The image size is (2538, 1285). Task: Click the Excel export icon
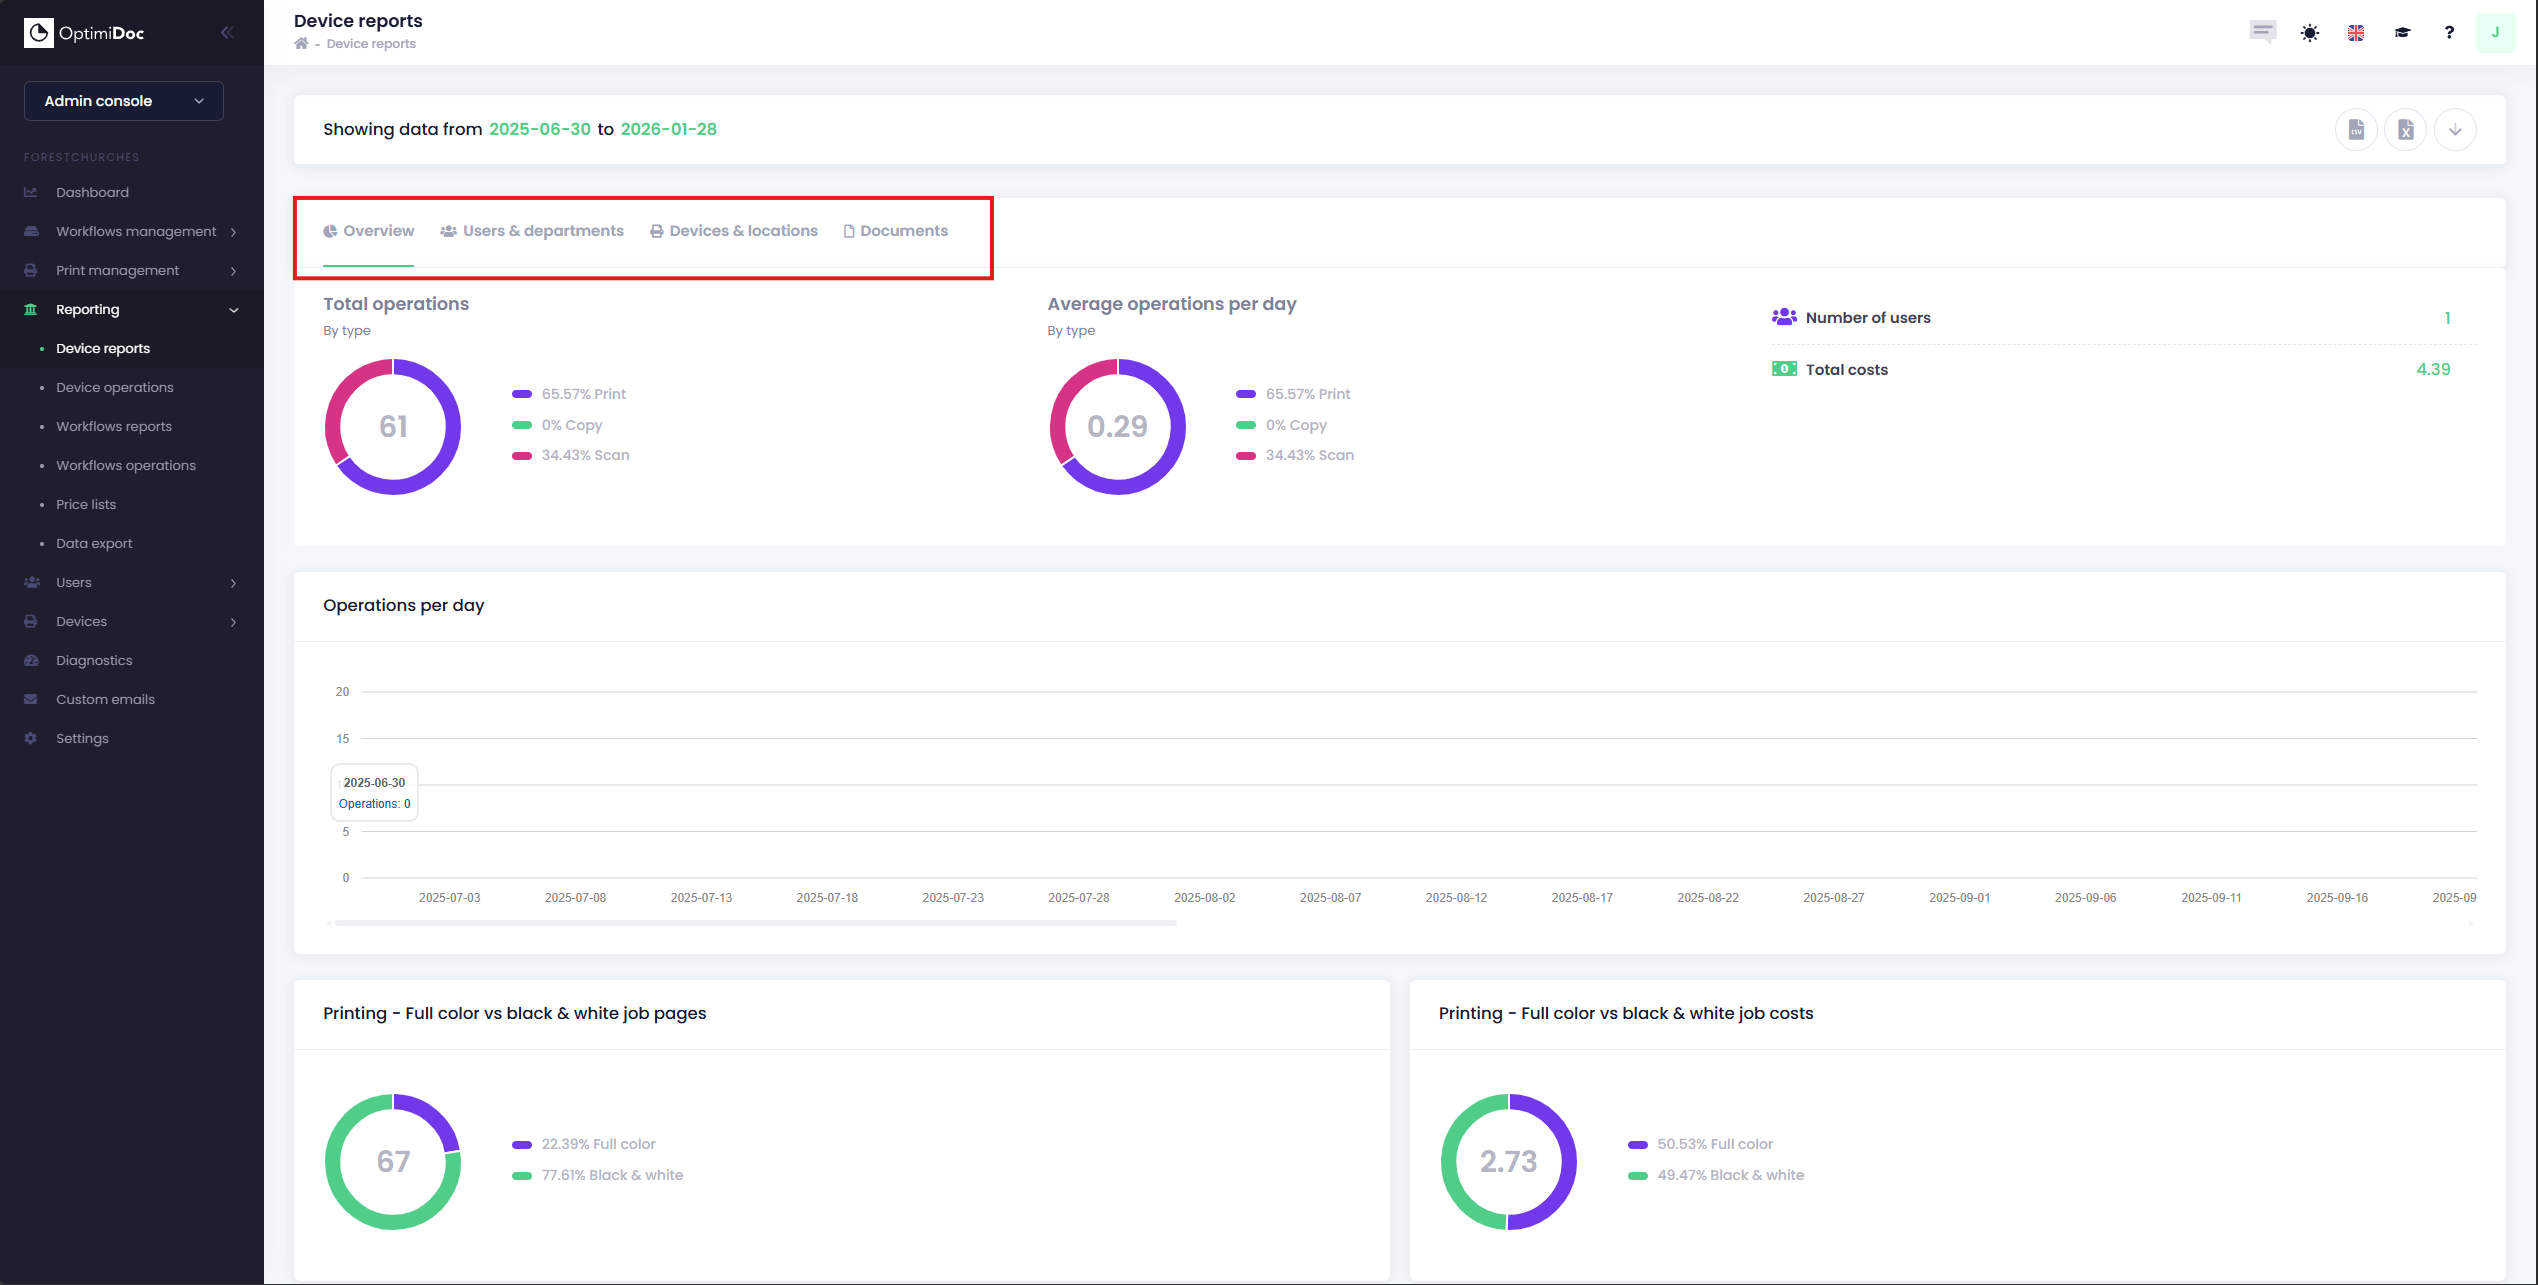(x=2405, y=130)
